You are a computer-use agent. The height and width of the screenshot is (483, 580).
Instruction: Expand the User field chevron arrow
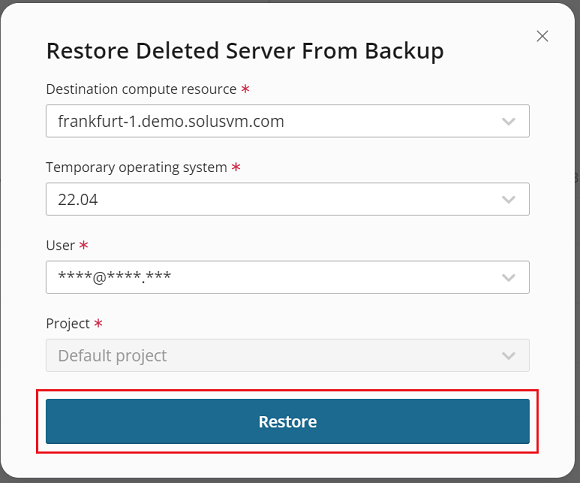pos(509,278)
